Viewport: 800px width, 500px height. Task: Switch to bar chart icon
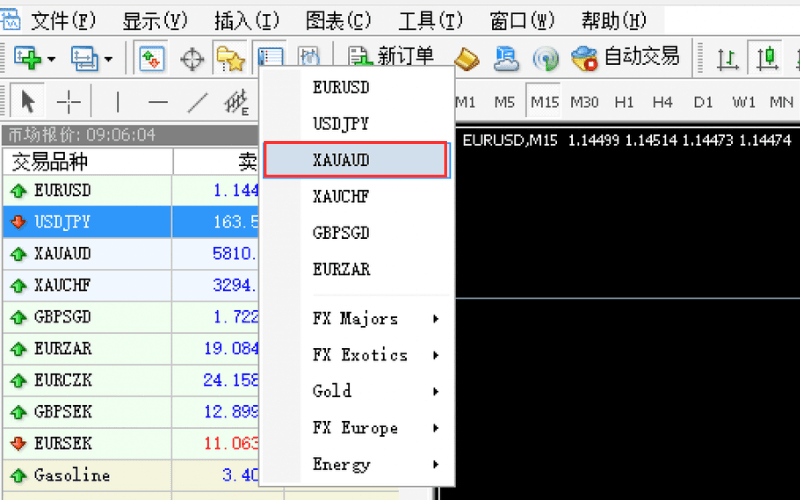click(728, 59)
